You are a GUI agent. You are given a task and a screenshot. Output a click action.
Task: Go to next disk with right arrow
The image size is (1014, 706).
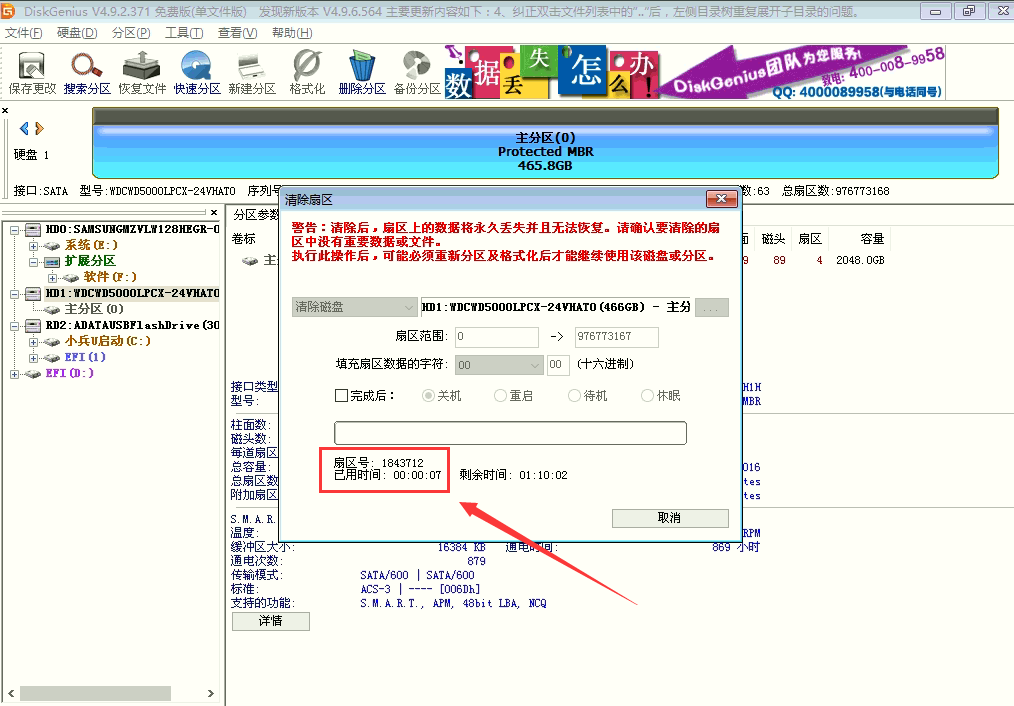tap(39, 128)
